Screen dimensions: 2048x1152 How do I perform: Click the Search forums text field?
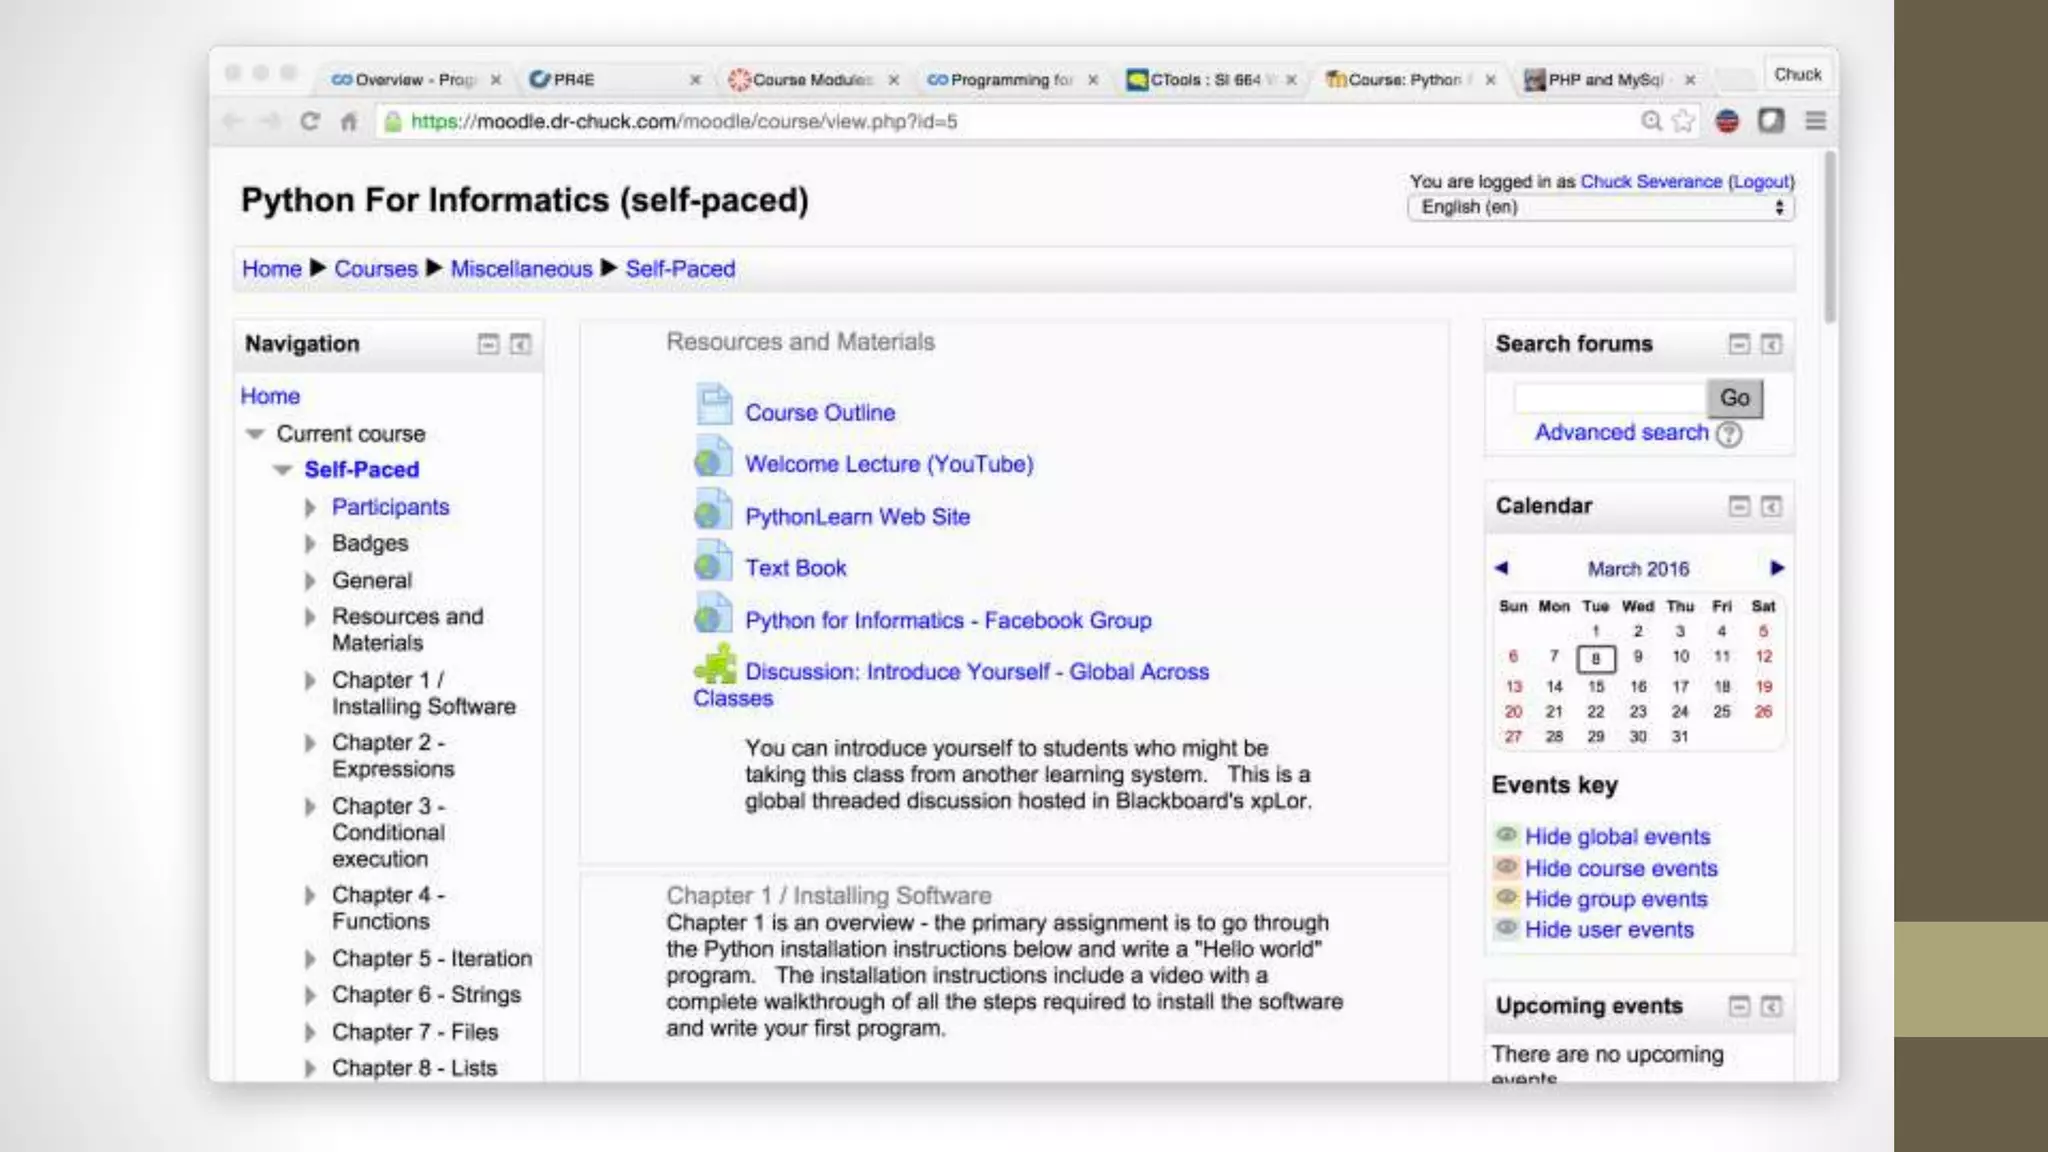[x=1608, y=398]
